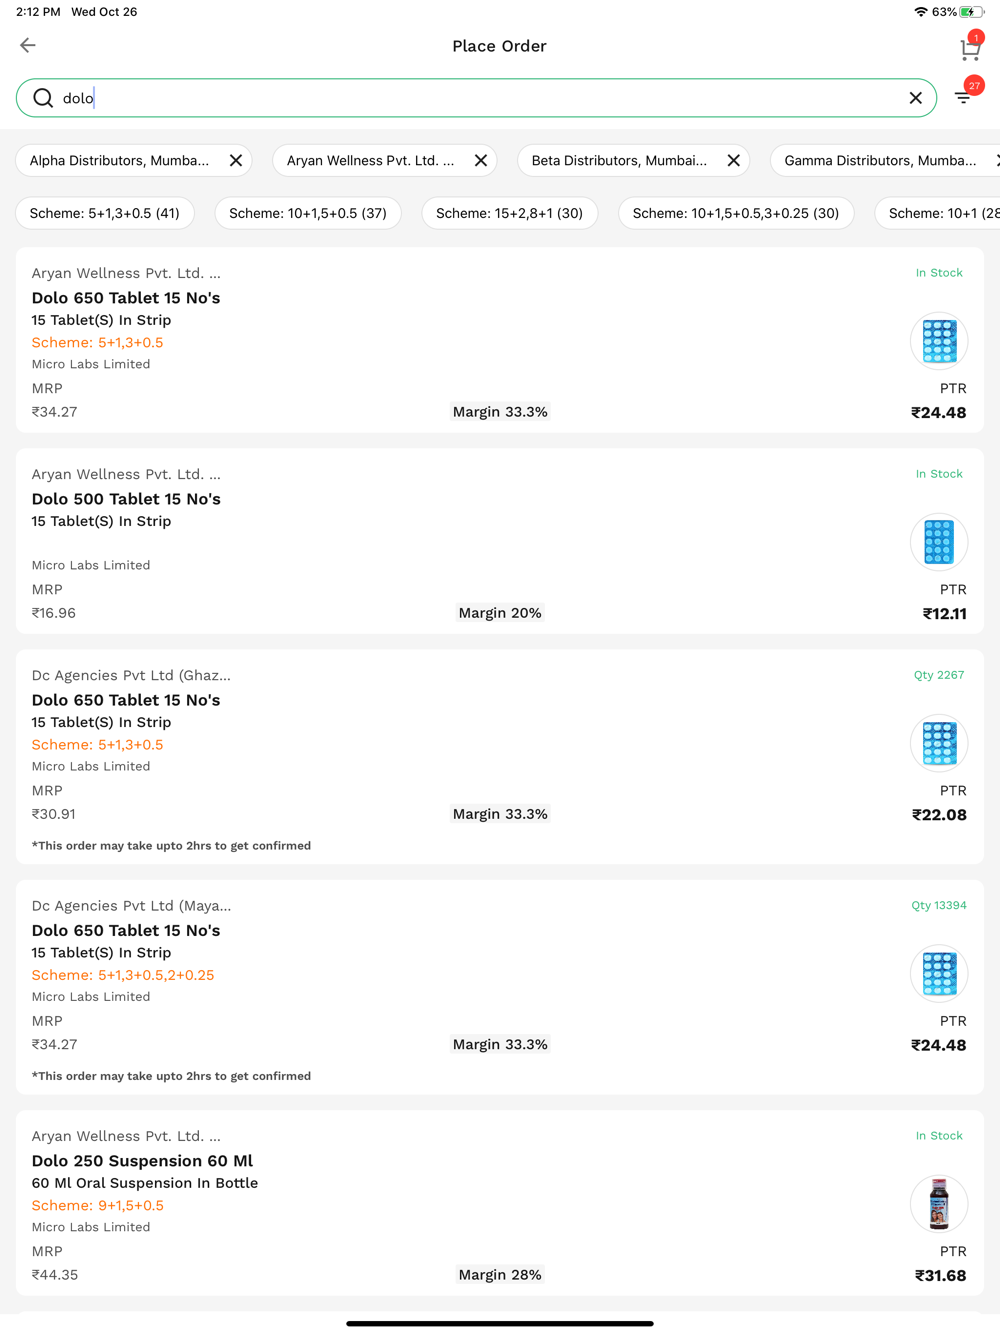Clear the search field with X icon
Screen dimensions: 1000x1334
click(x=915, y=98)
